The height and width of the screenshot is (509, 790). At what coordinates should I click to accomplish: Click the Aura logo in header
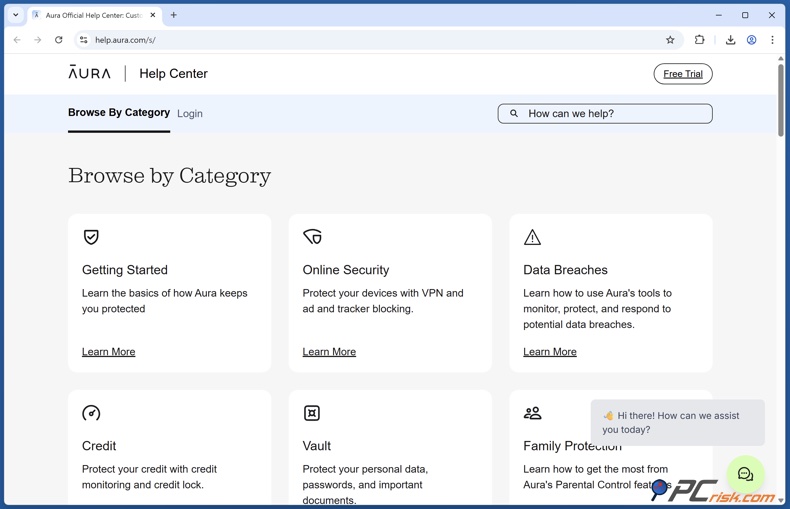tap(90, 73)
